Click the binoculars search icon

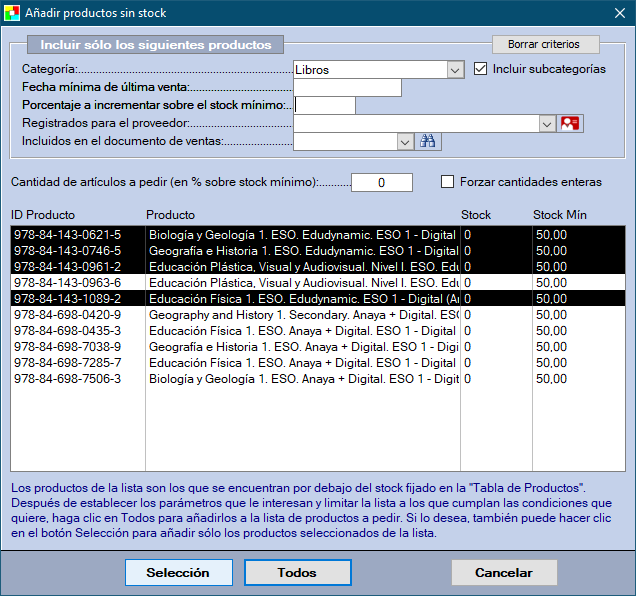[x=428, y=142]
